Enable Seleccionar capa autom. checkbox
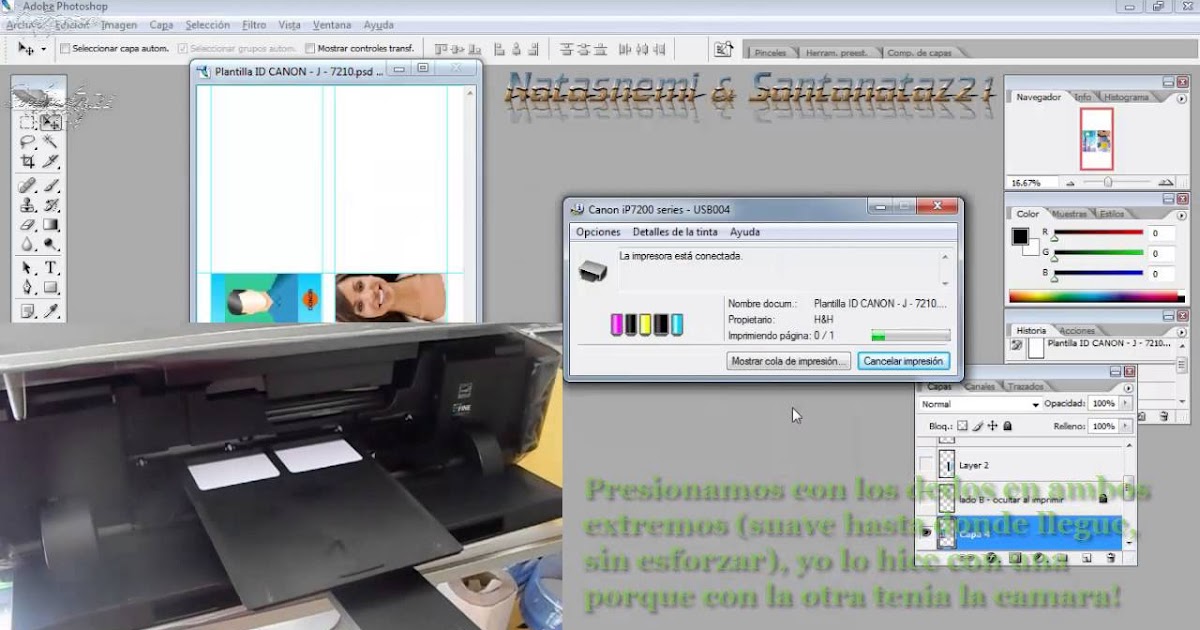The image size is (1200, 630). coord(65,48)
